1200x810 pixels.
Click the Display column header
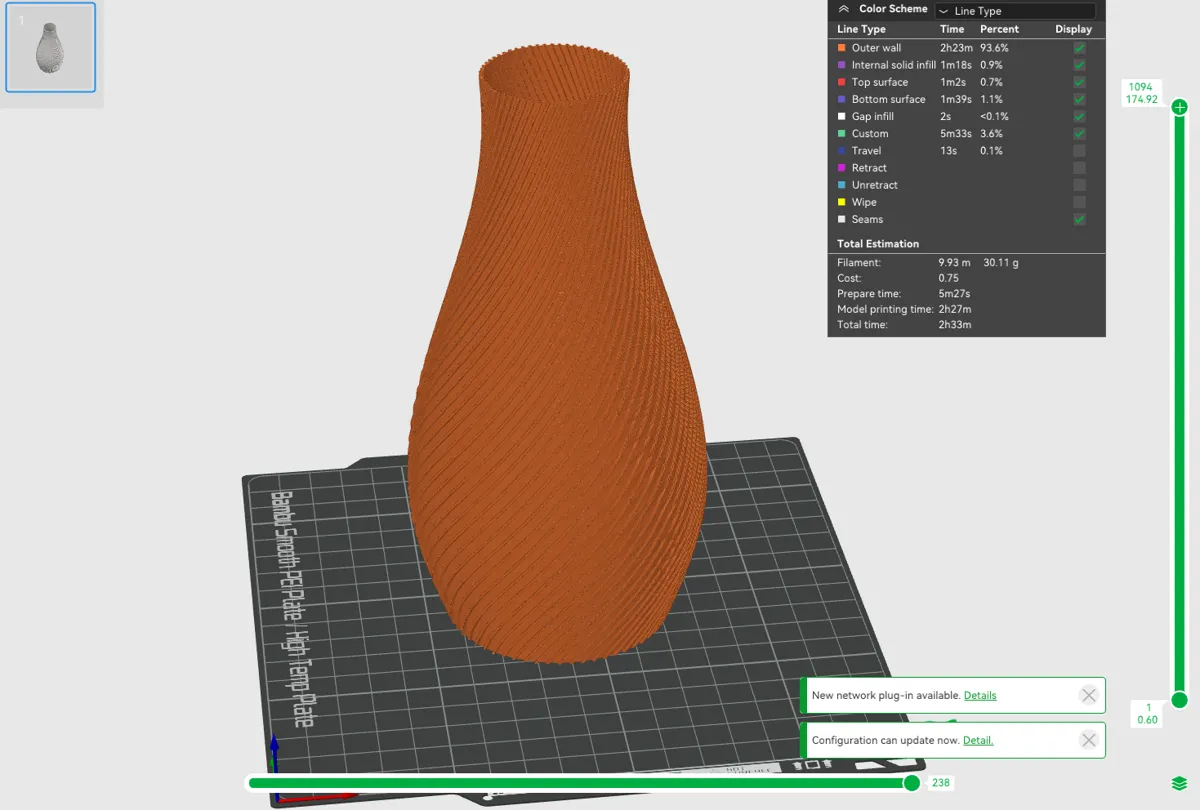pos(1074,29)
